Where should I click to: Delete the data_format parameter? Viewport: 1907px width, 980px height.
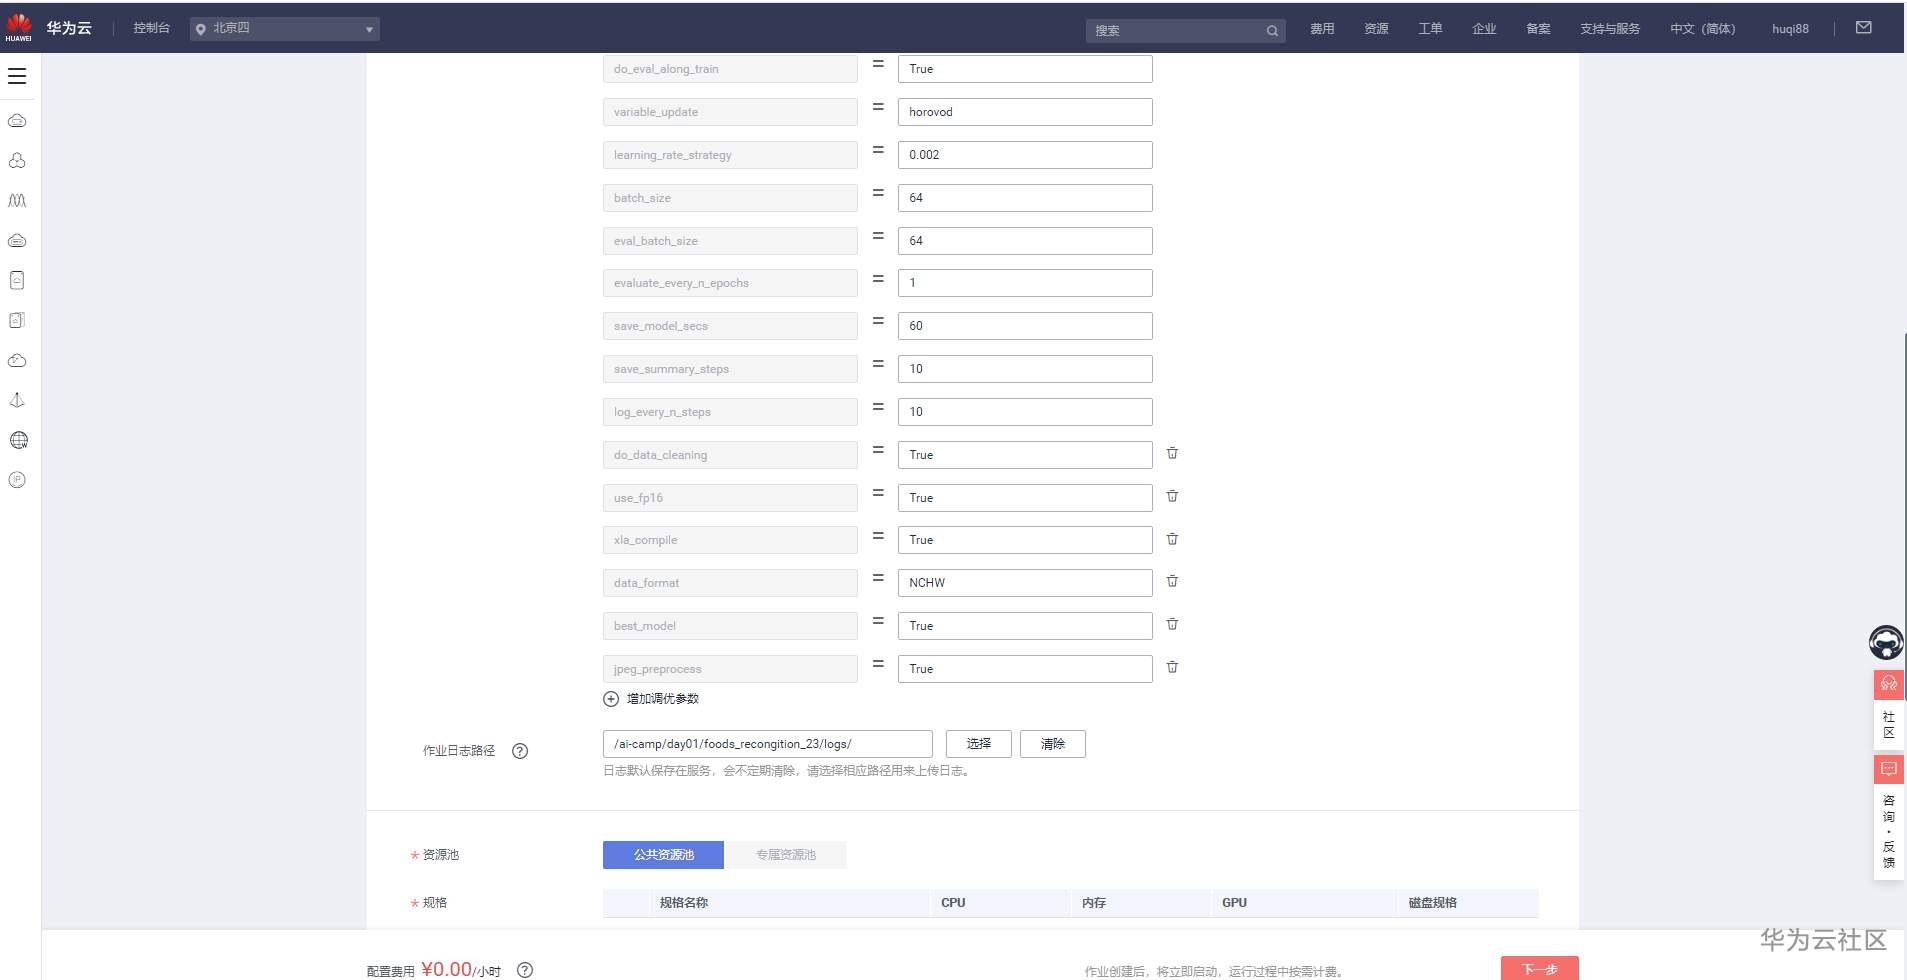1172,582
